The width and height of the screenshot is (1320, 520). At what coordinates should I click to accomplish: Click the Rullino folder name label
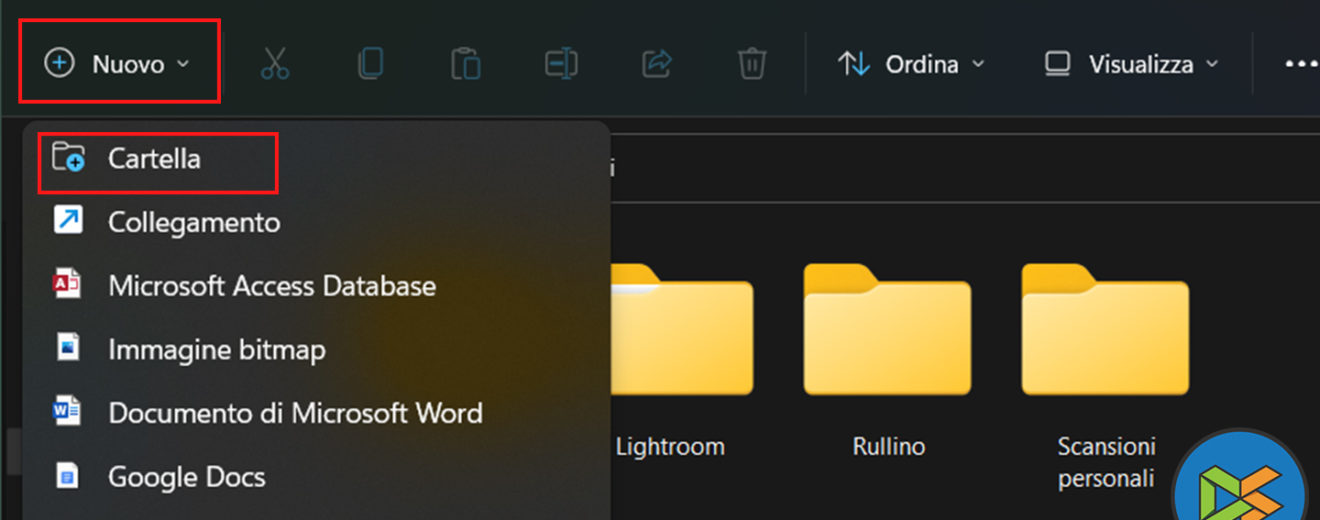(889, 446)
